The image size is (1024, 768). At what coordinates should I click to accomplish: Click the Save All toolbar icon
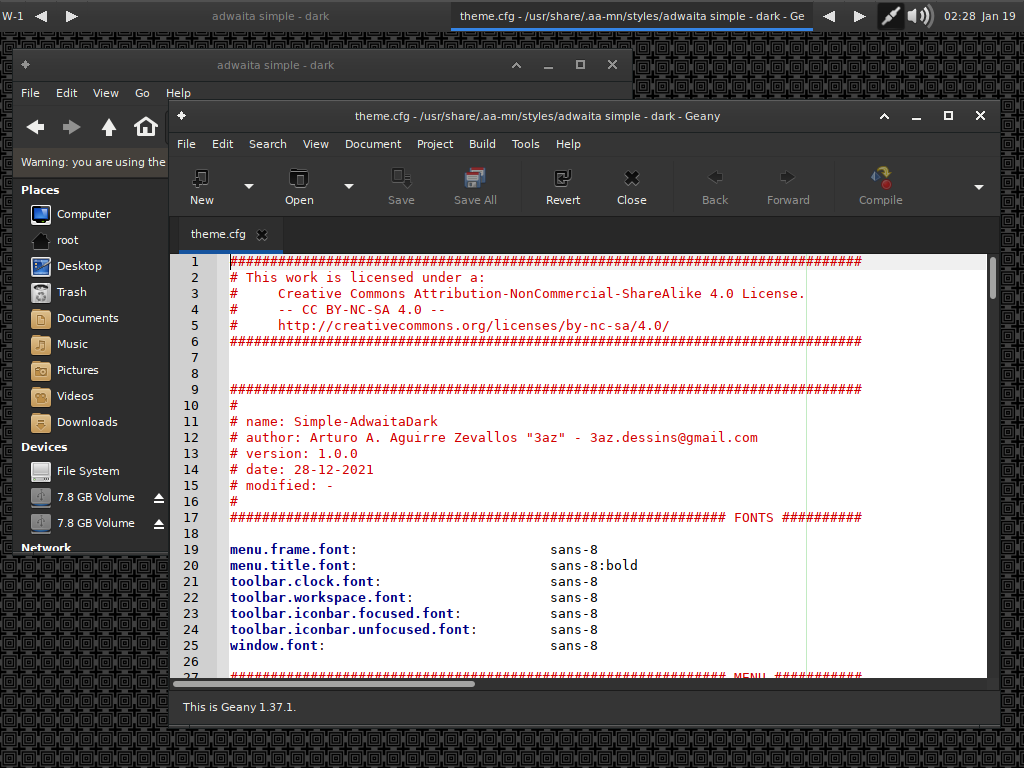coord(475,178)
